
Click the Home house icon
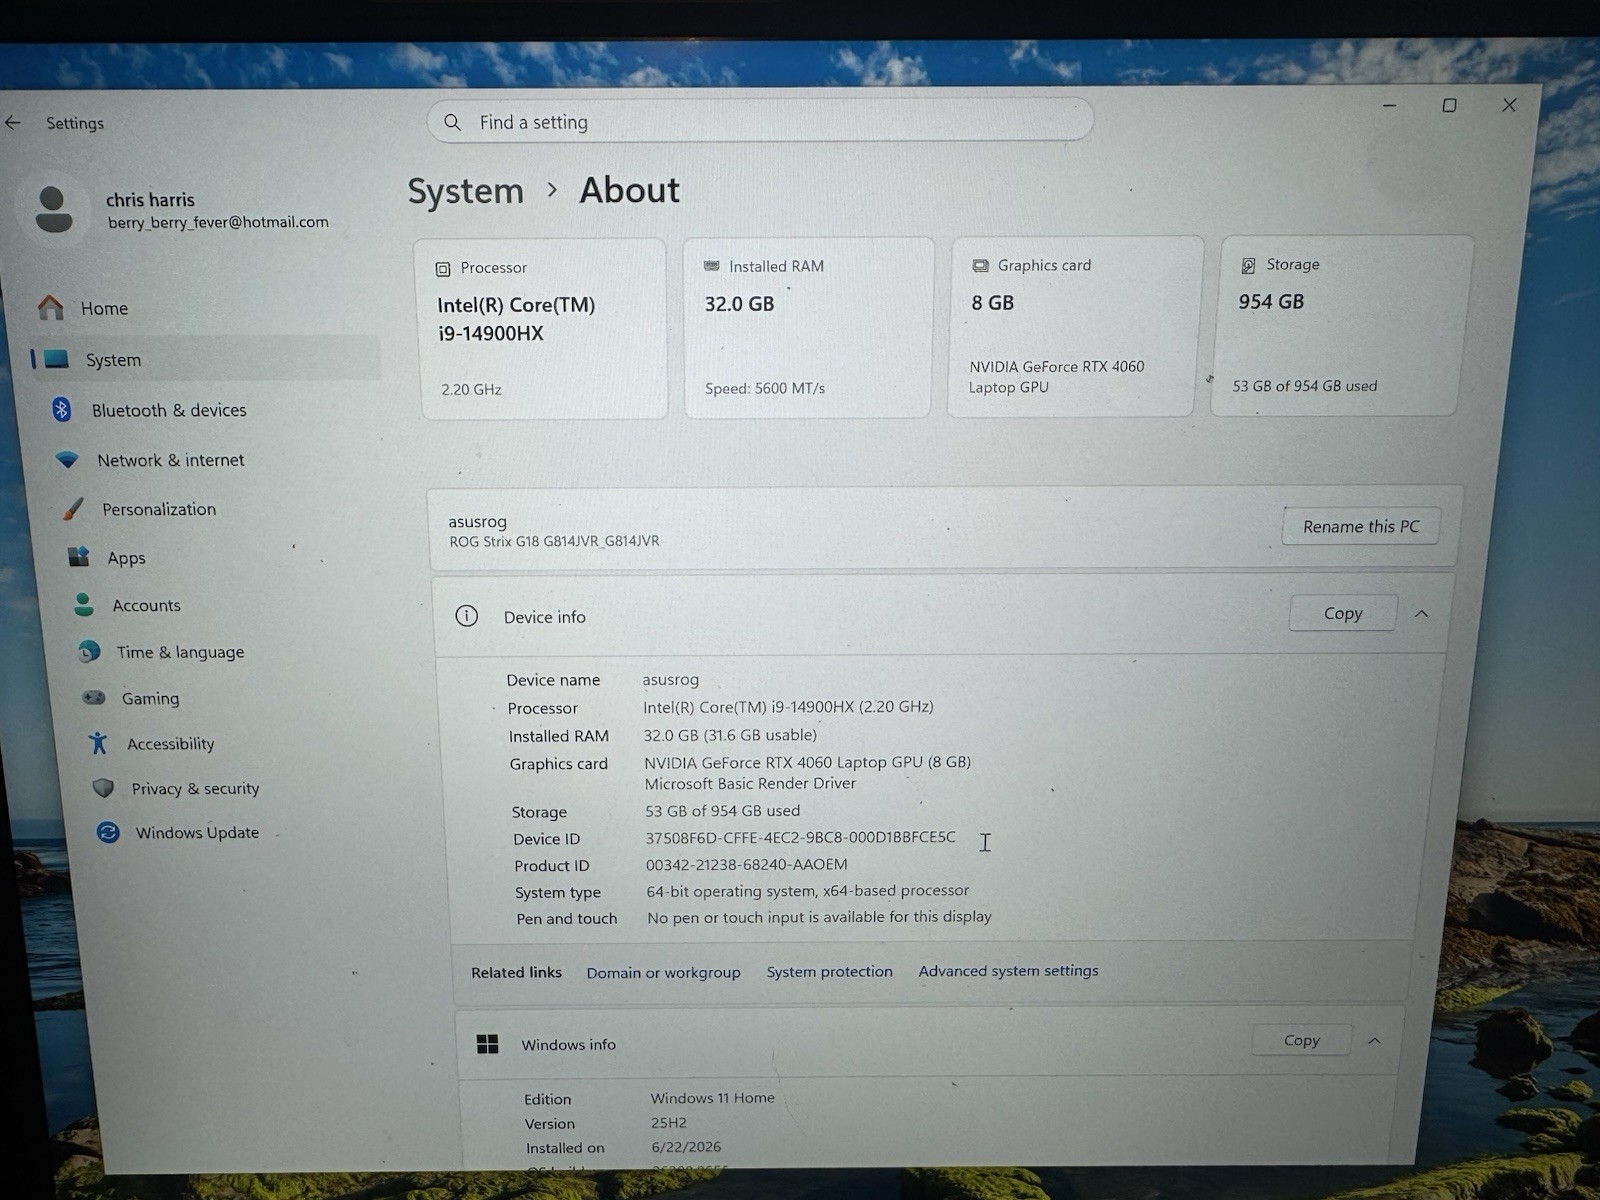(50, 307)
